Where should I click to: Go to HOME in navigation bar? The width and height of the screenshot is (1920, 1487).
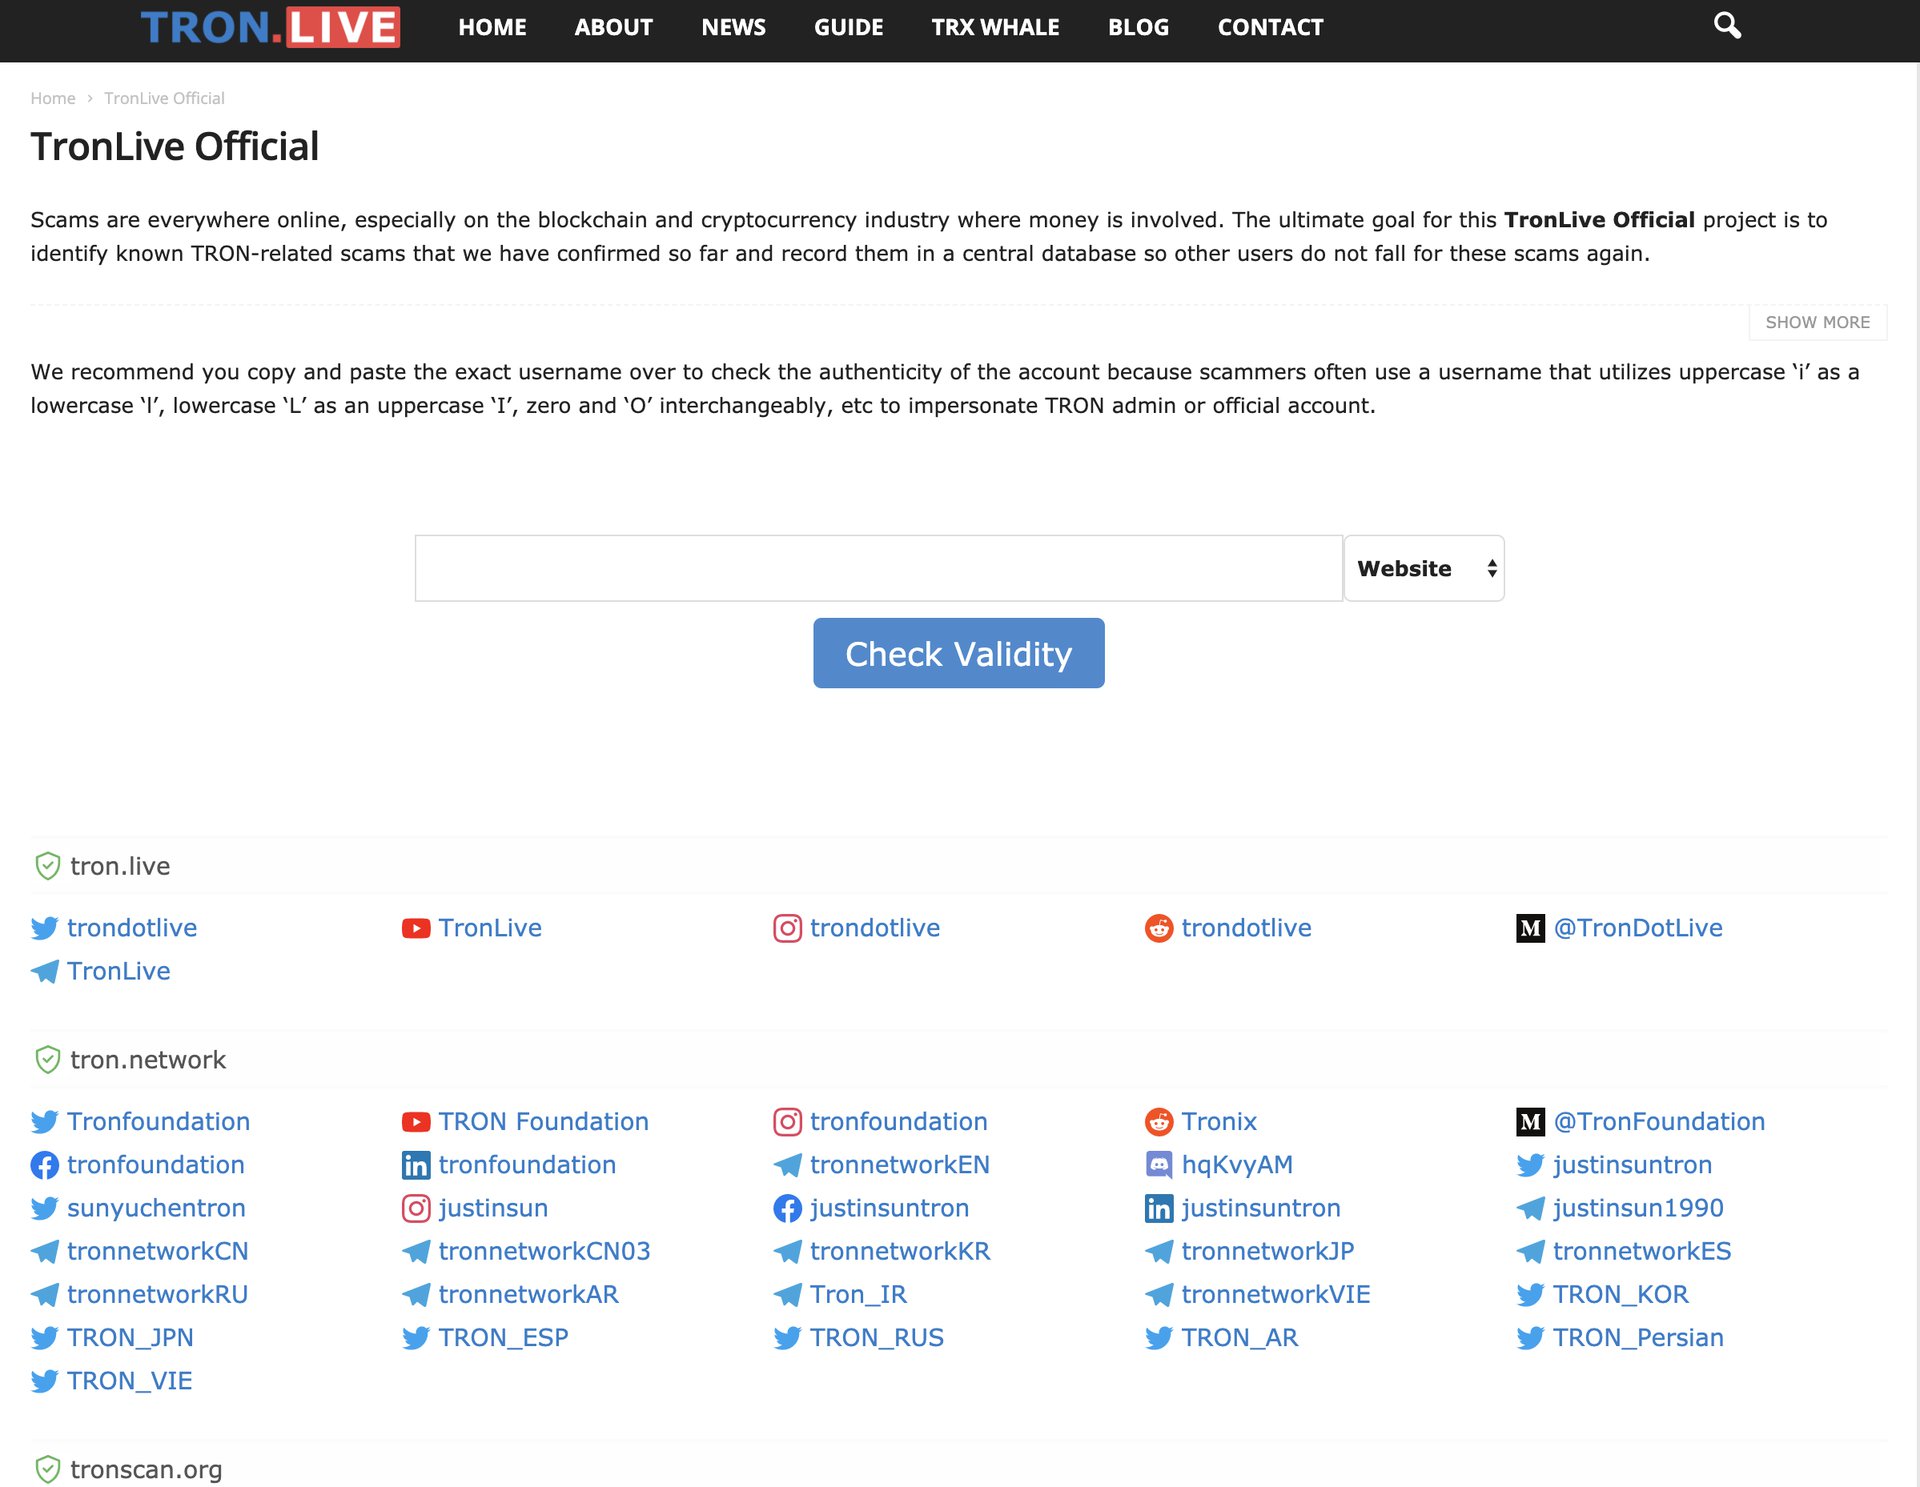coord(492,27)
